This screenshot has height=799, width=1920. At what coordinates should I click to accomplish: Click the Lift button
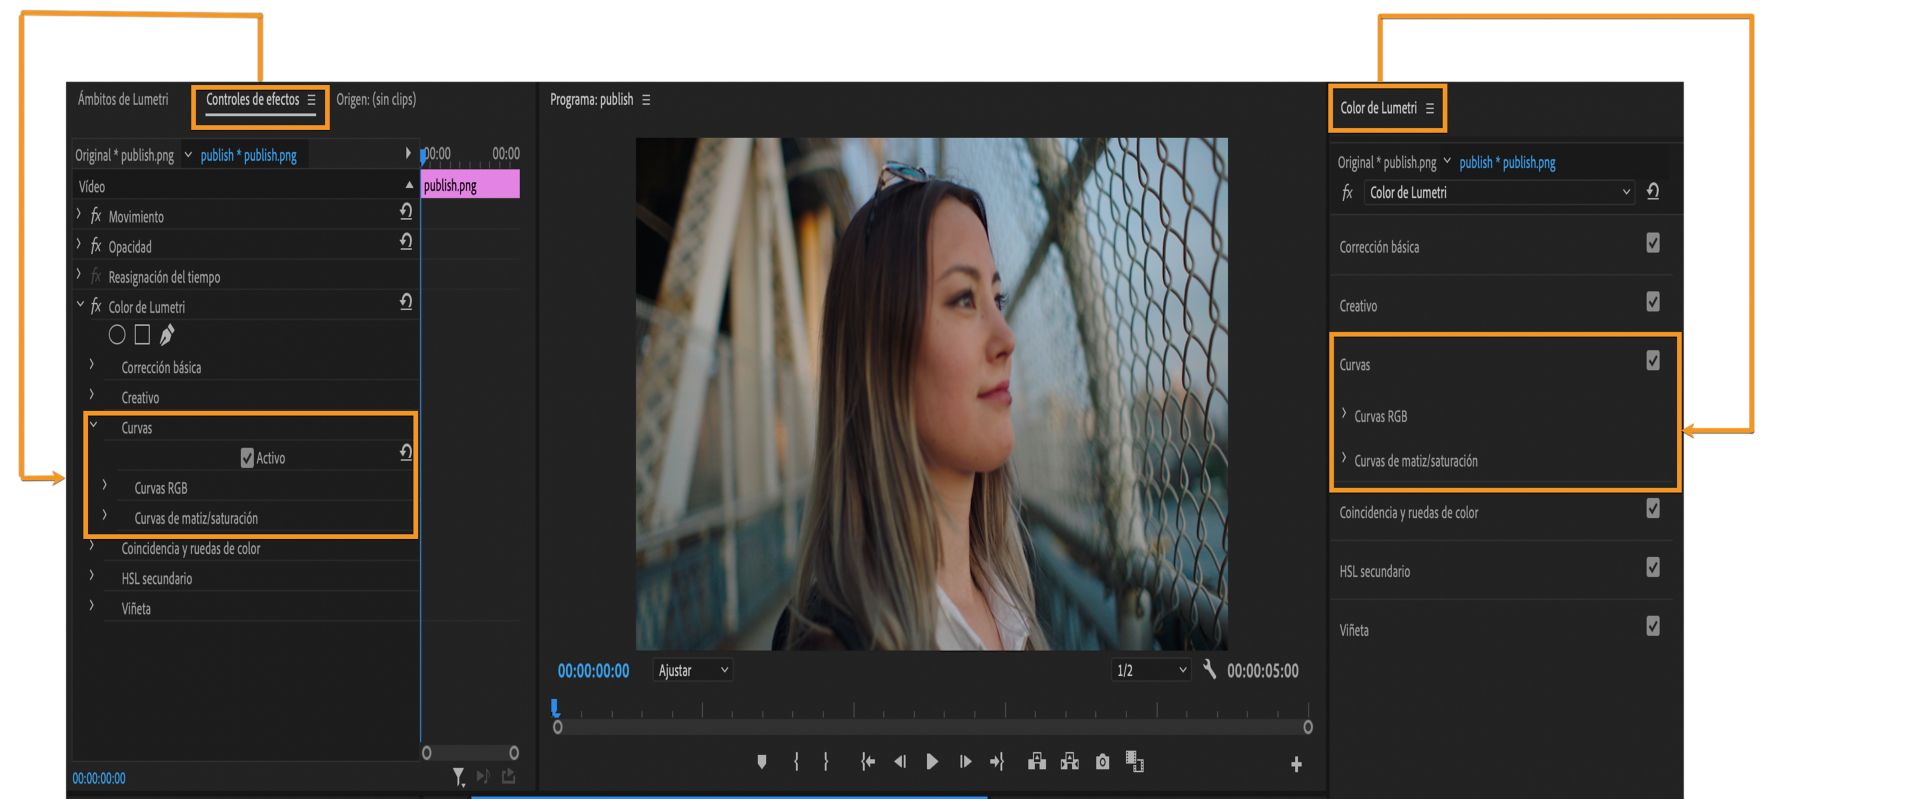[x=1037, y=762]
